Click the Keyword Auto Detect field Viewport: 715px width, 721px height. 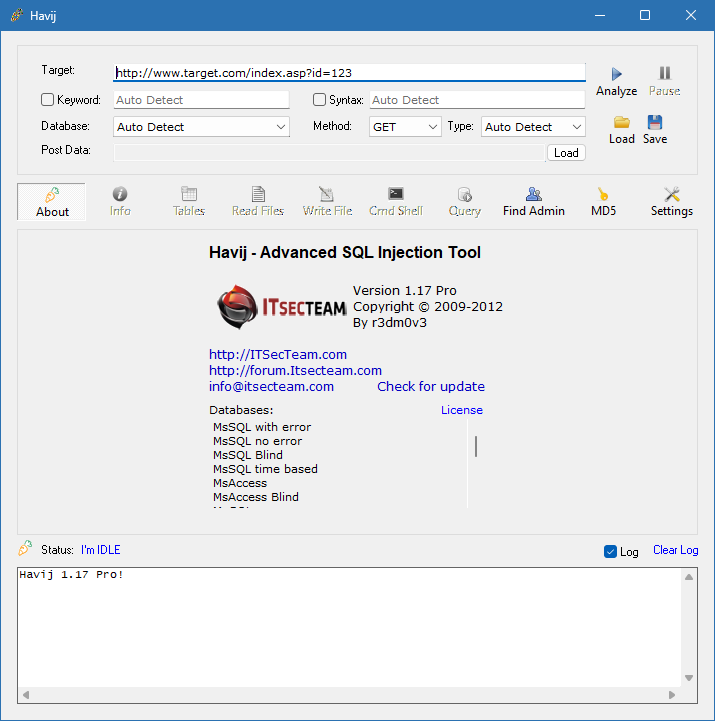[x=201, y=100]
